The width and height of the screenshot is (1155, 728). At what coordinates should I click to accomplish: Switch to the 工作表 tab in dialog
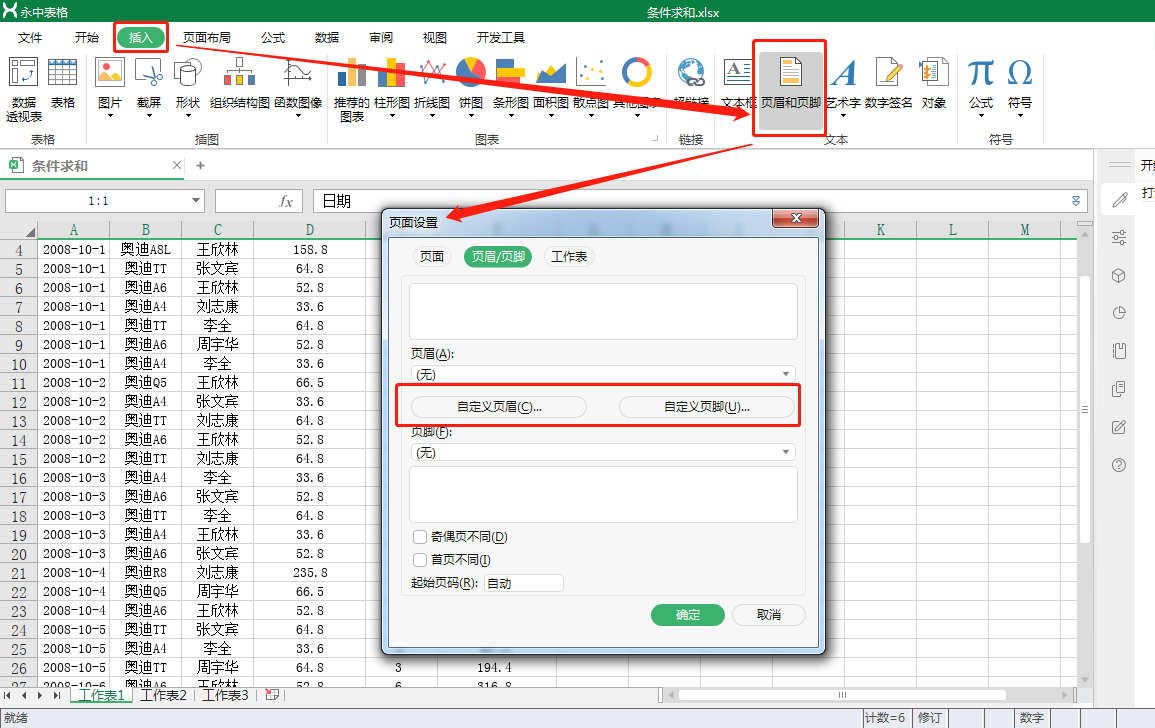pos(568,256)
